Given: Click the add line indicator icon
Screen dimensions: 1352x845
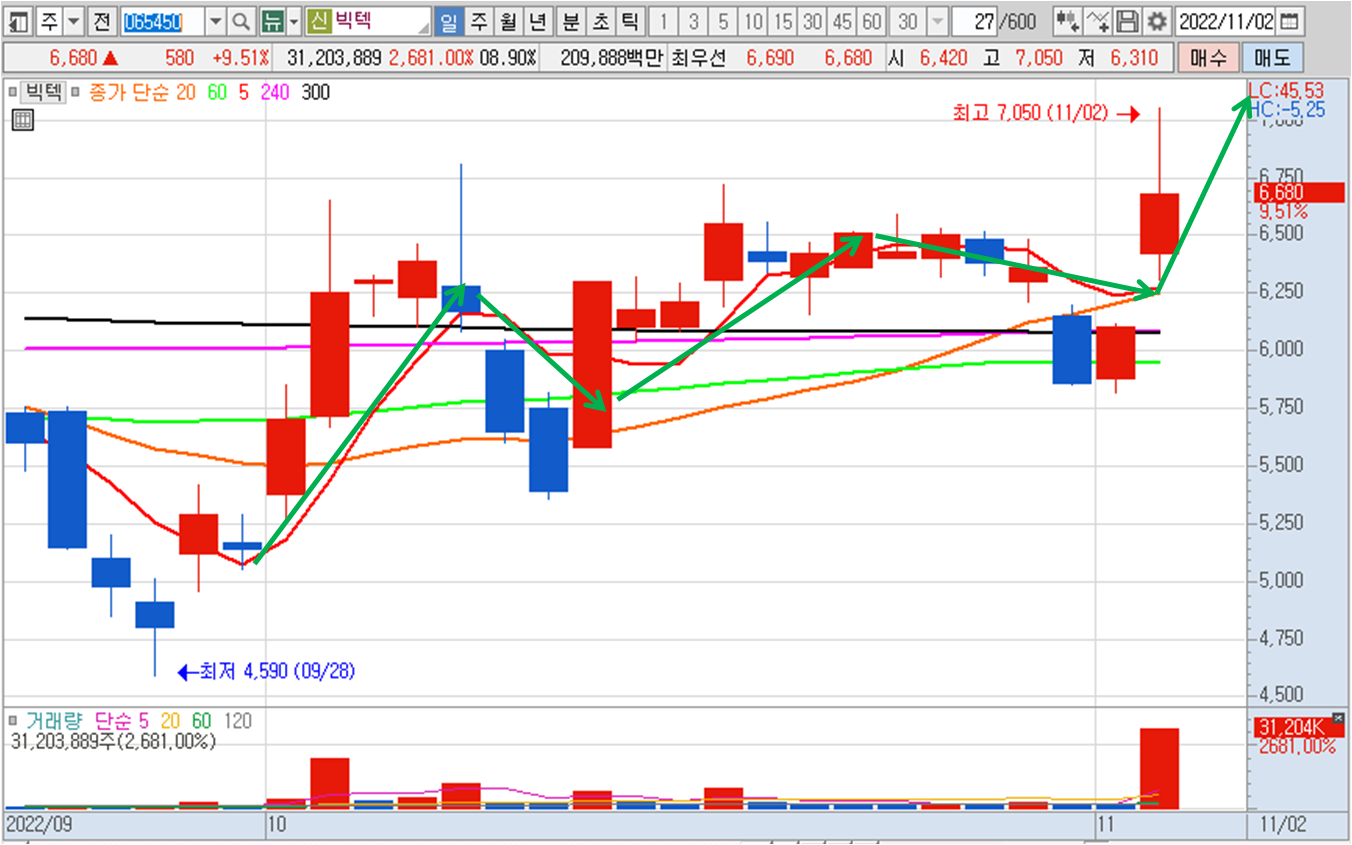Looking at the screenshot, I should pos(1097,21).
